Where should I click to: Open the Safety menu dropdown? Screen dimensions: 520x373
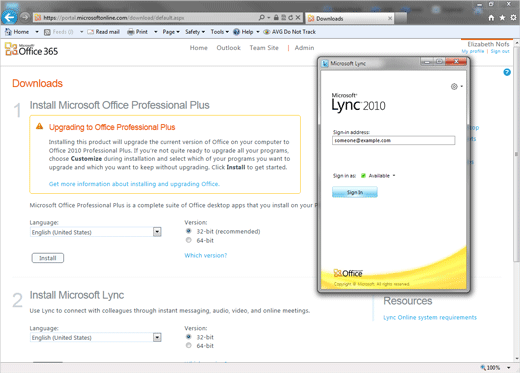(x=195, y=32)
